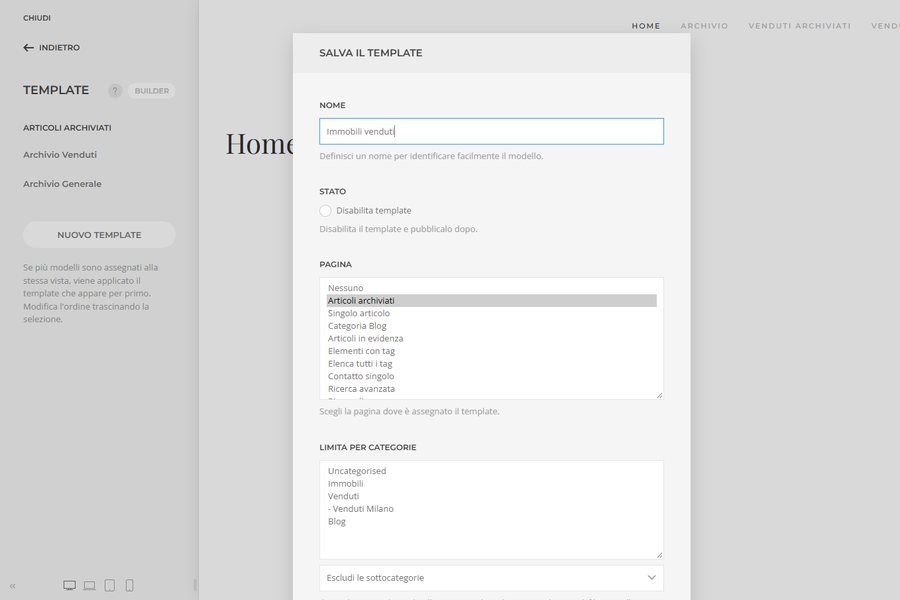The image size is (900, 600).
Task: Select Singolo articolo in Pagina list
Action: click(491, 313)
